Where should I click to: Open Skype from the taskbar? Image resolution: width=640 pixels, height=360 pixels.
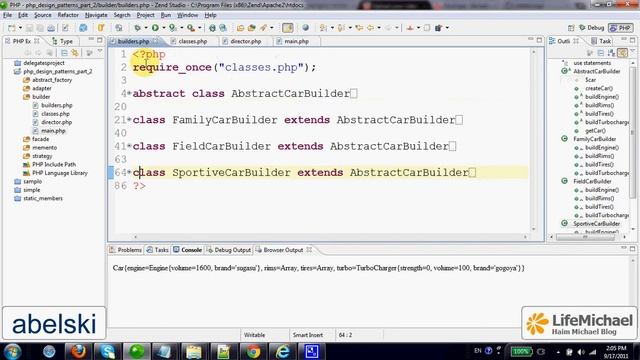[107, 351]
